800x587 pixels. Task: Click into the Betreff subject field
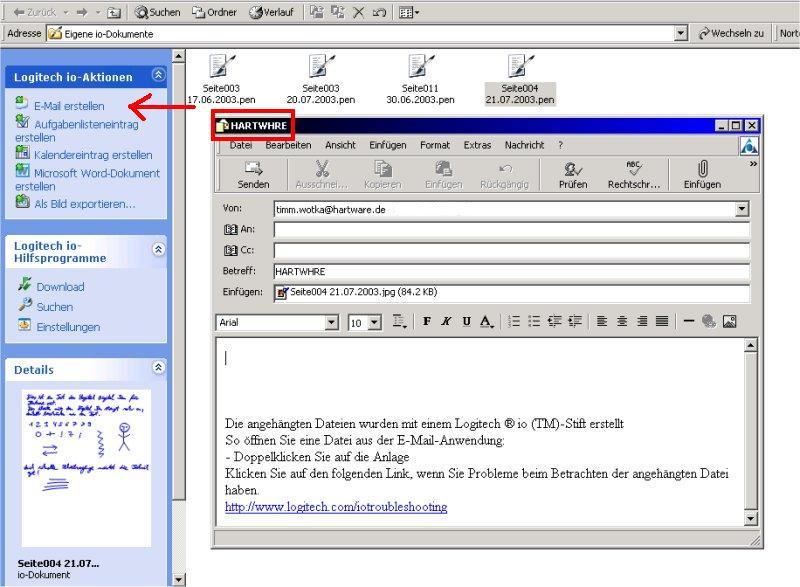[x=512, y=271]
